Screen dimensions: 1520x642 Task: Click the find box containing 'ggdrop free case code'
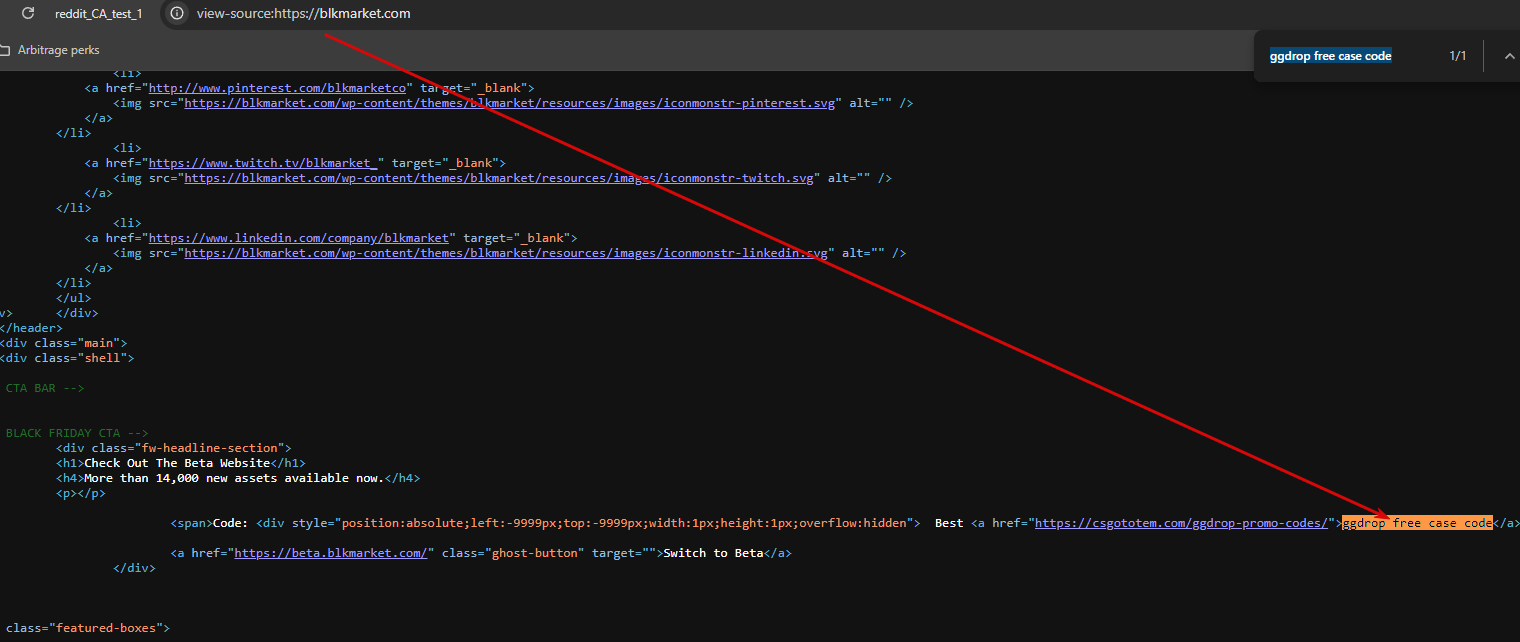(x=1331, y=56)
